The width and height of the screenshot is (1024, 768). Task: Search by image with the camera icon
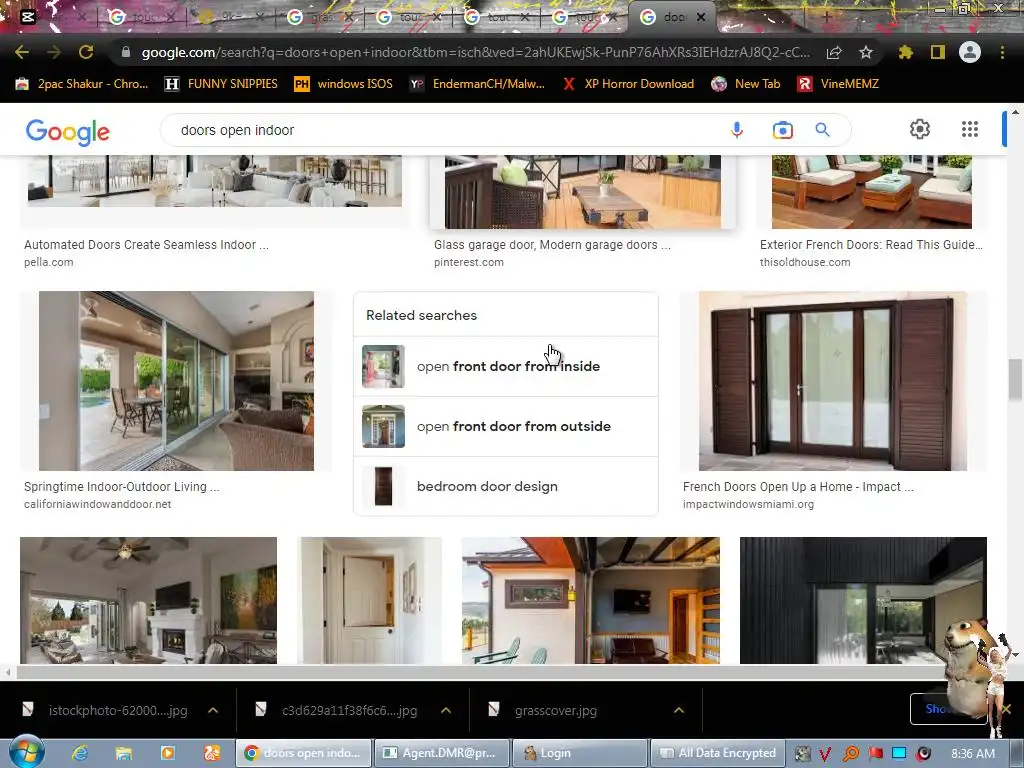pos(782,130)
